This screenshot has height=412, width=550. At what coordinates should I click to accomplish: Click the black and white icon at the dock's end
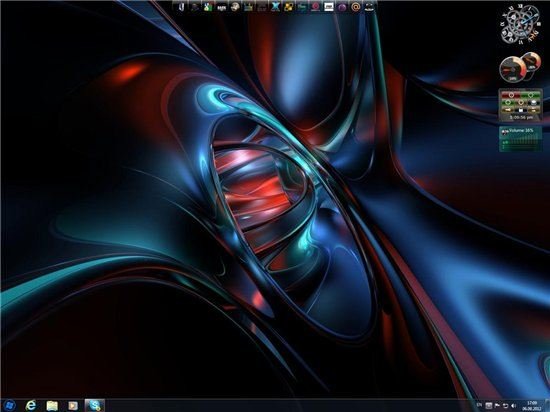point(369,7)
